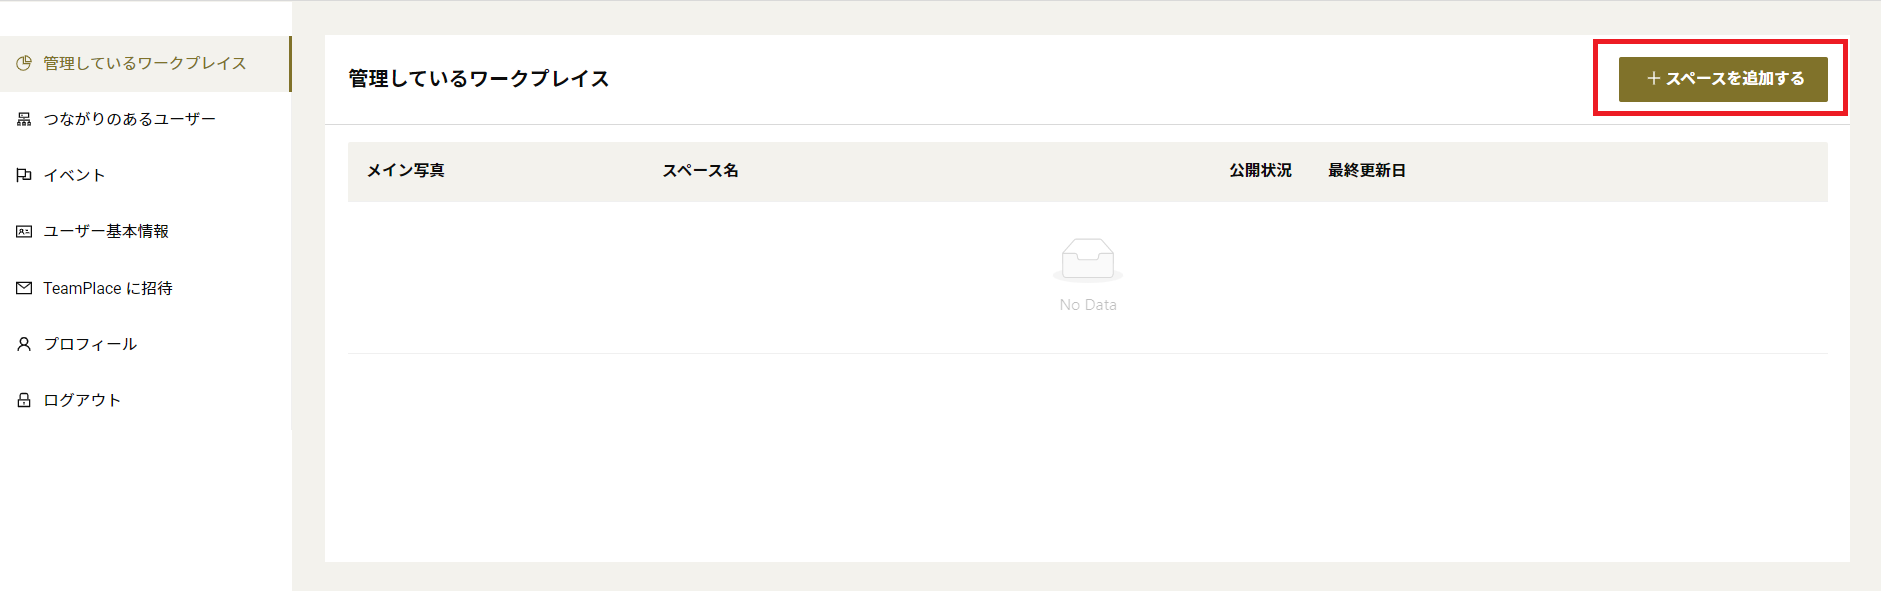Click the スペース名 column header
This screenshot has height=591, width=1881.
[x=700, y=171]
